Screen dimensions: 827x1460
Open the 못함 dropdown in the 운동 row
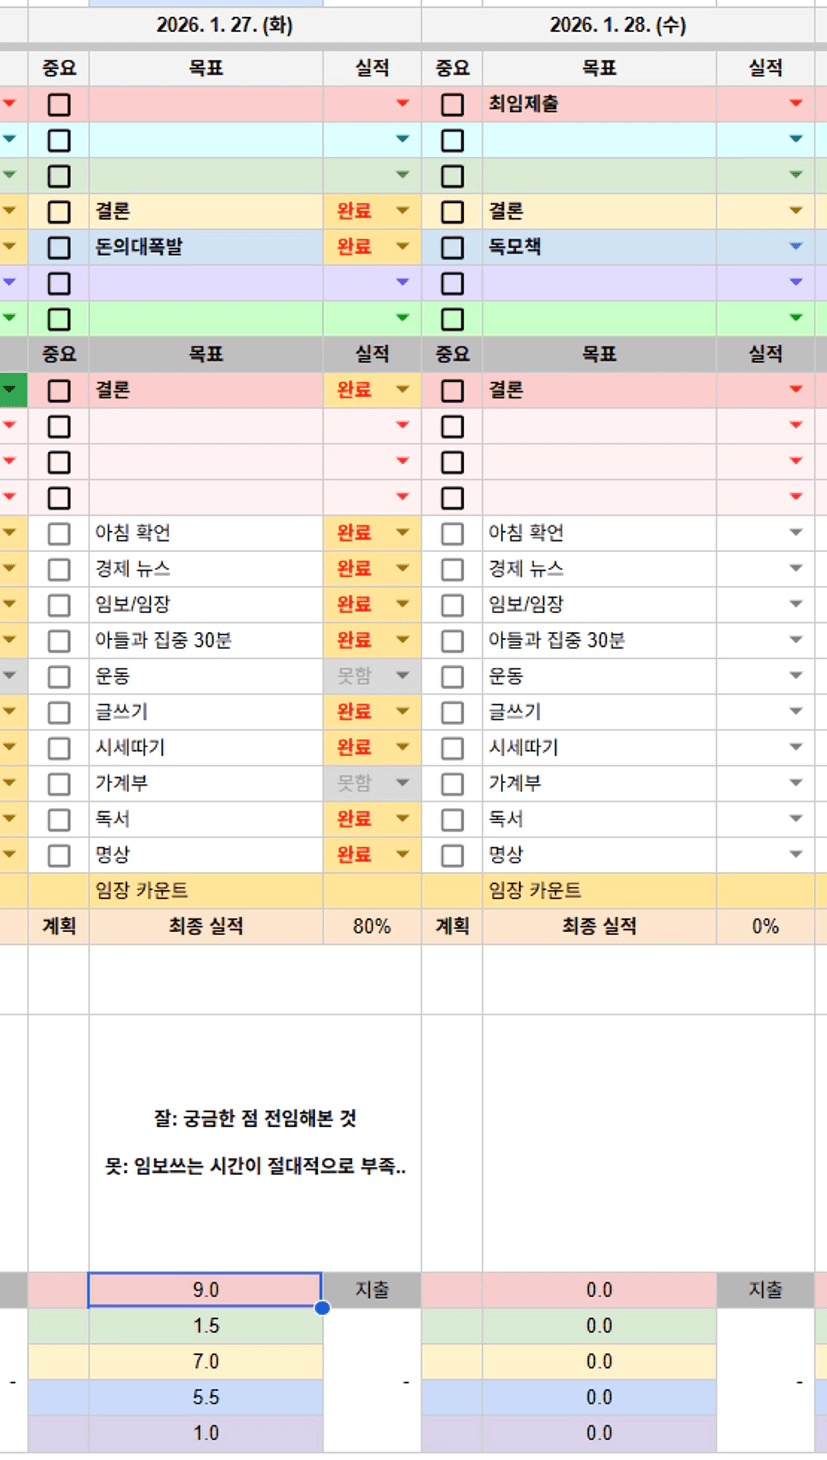tap(403, 677)
